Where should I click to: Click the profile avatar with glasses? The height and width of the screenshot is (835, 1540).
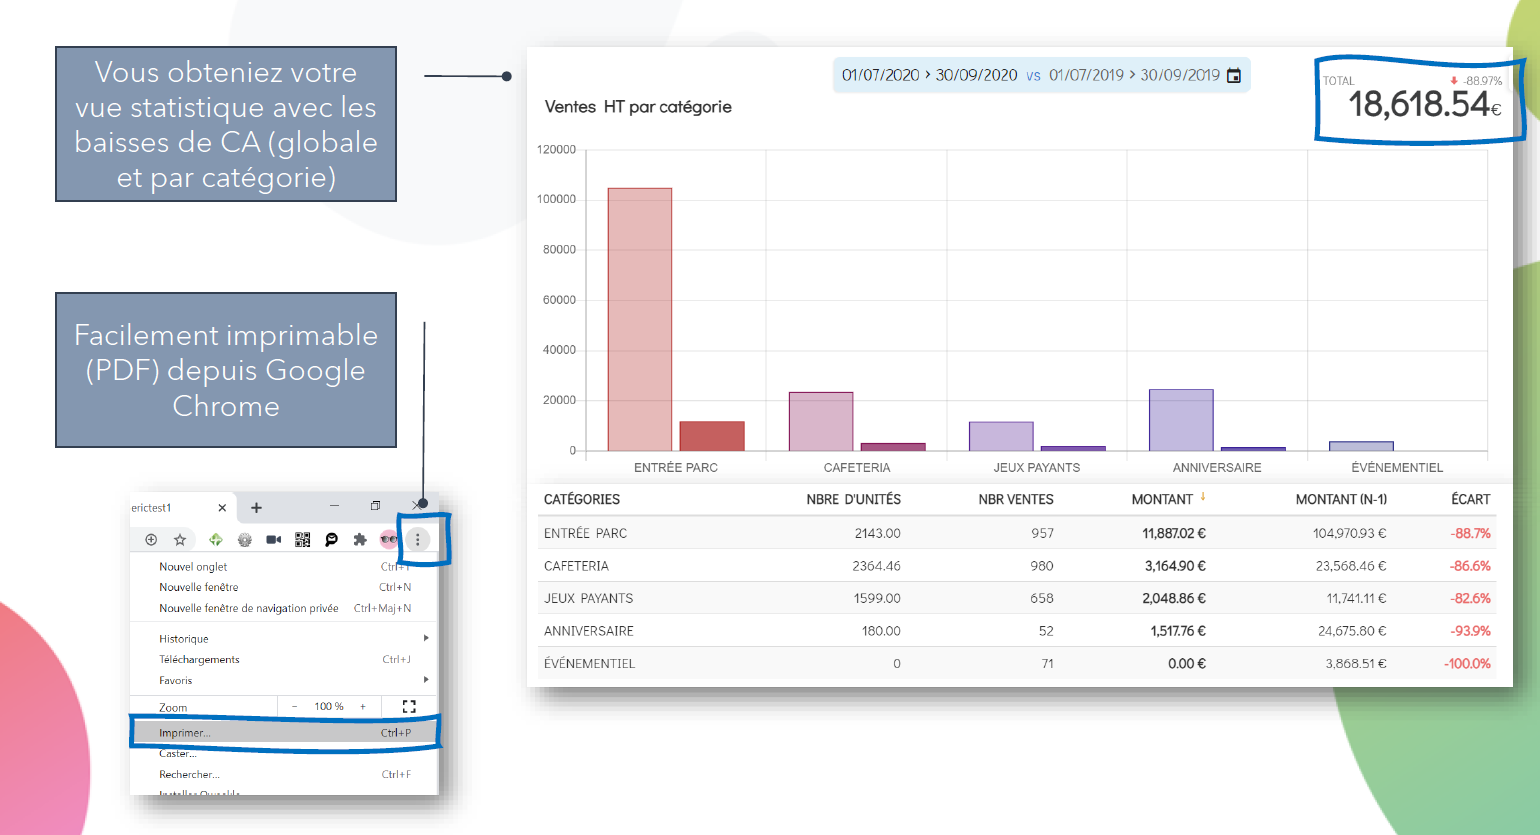(x=389, y=540)
